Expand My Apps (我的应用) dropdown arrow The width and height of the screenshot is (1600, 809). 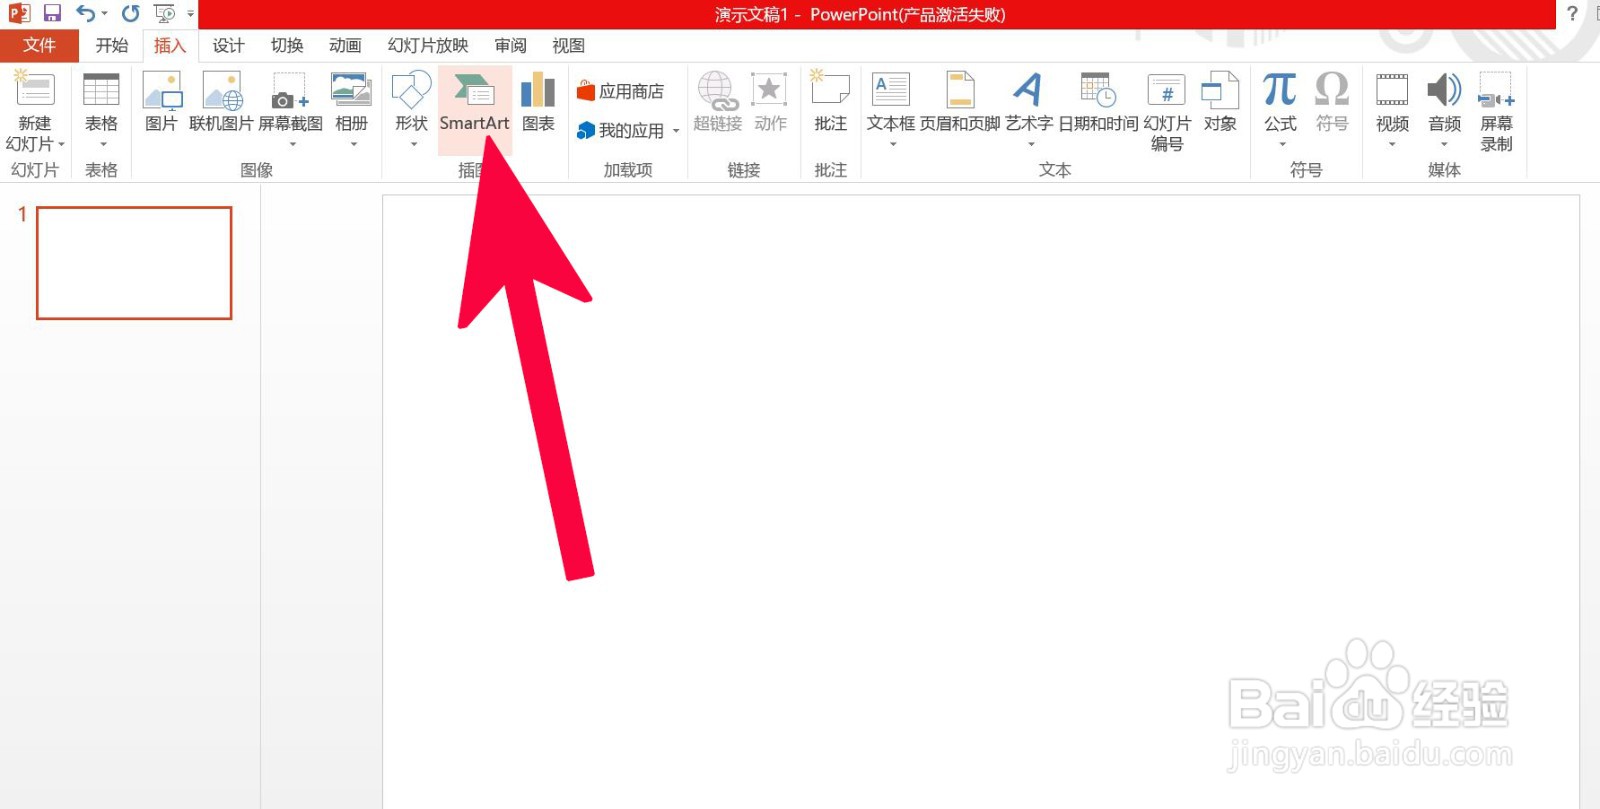(676, 131)
